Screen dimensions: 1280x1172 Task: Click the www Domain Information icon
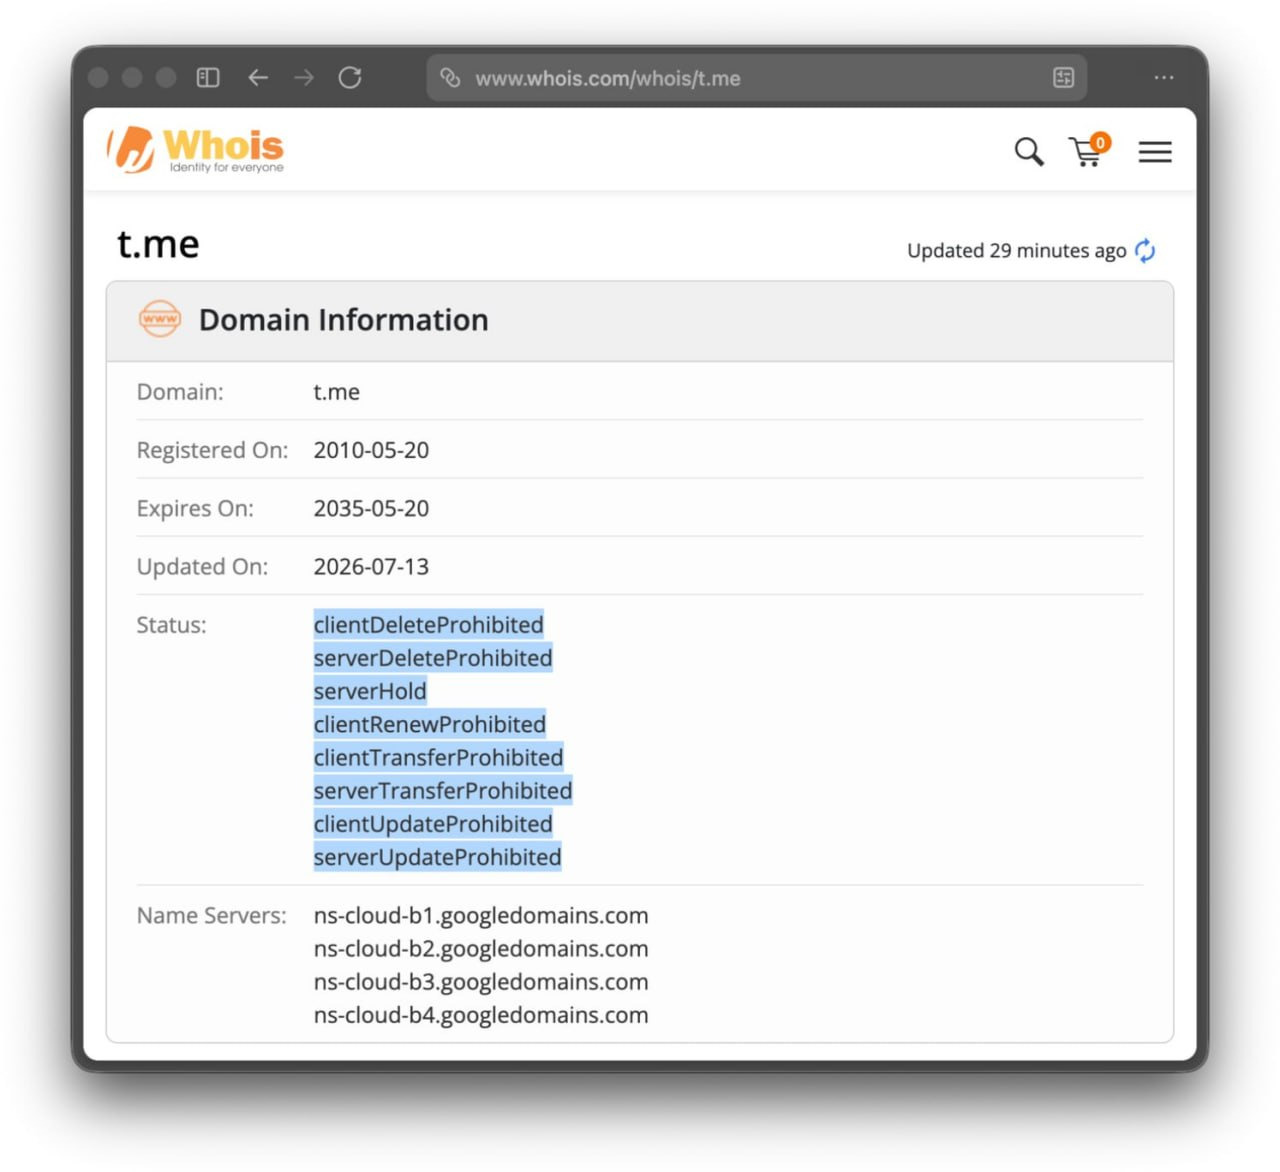pyautogui.click(x=160, y=319)
